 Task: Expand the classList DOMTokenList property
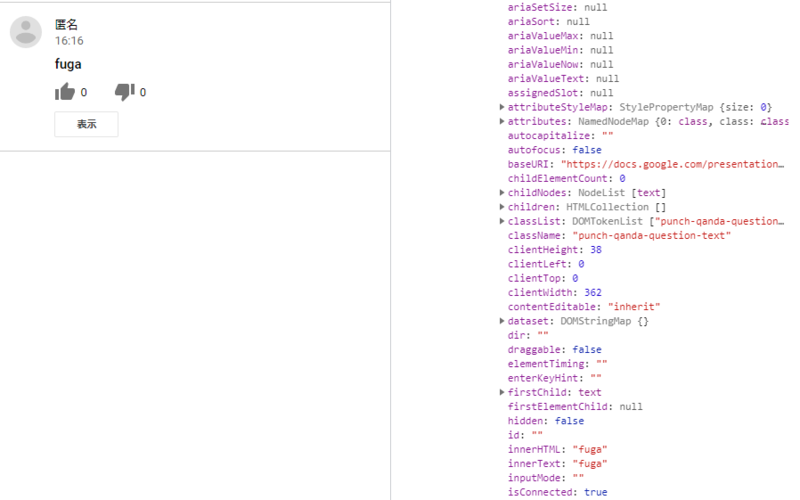point(502,221)
